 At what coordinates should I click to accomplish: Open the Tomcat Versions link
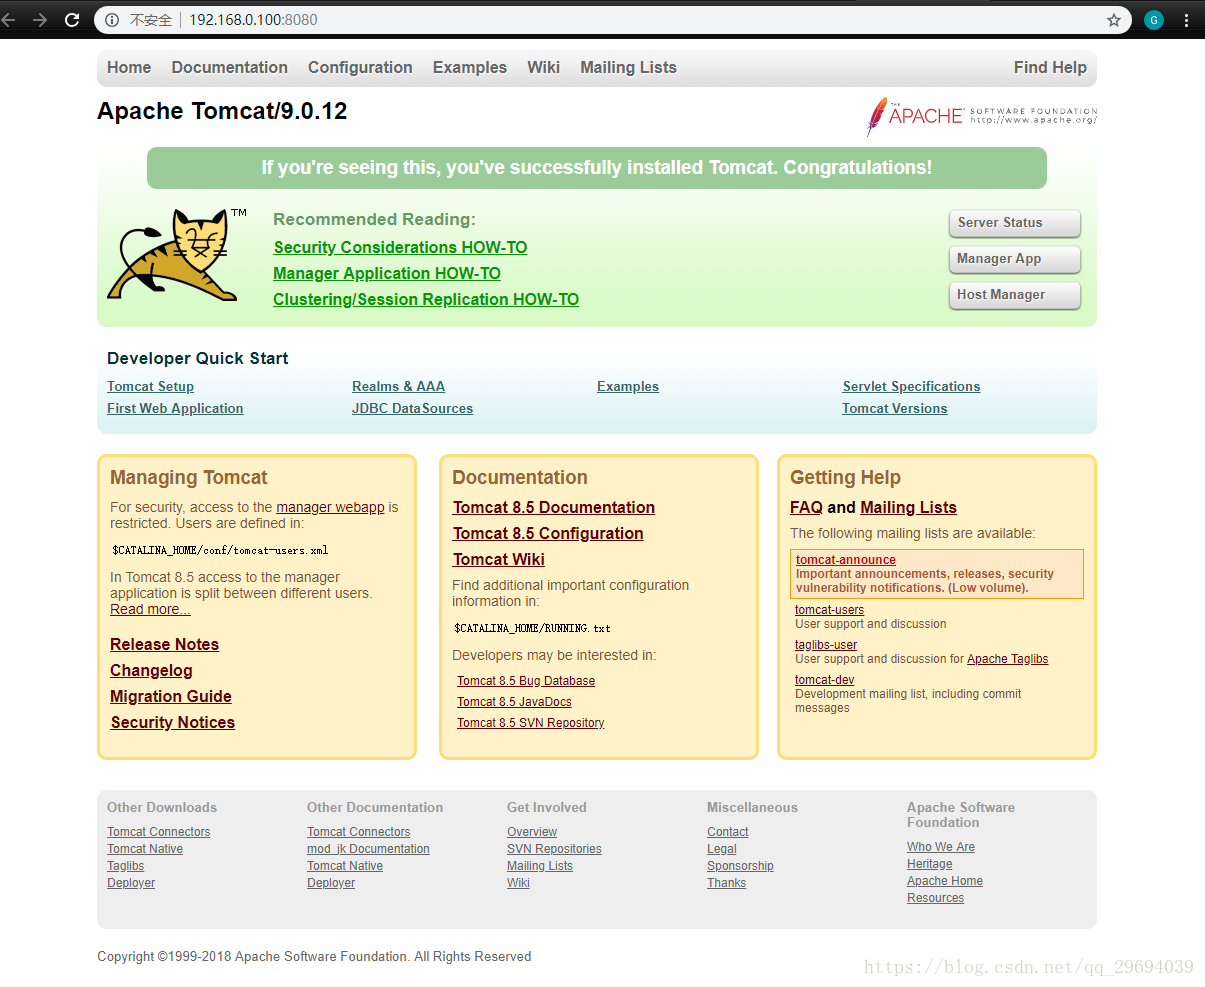tap(894, 409)
